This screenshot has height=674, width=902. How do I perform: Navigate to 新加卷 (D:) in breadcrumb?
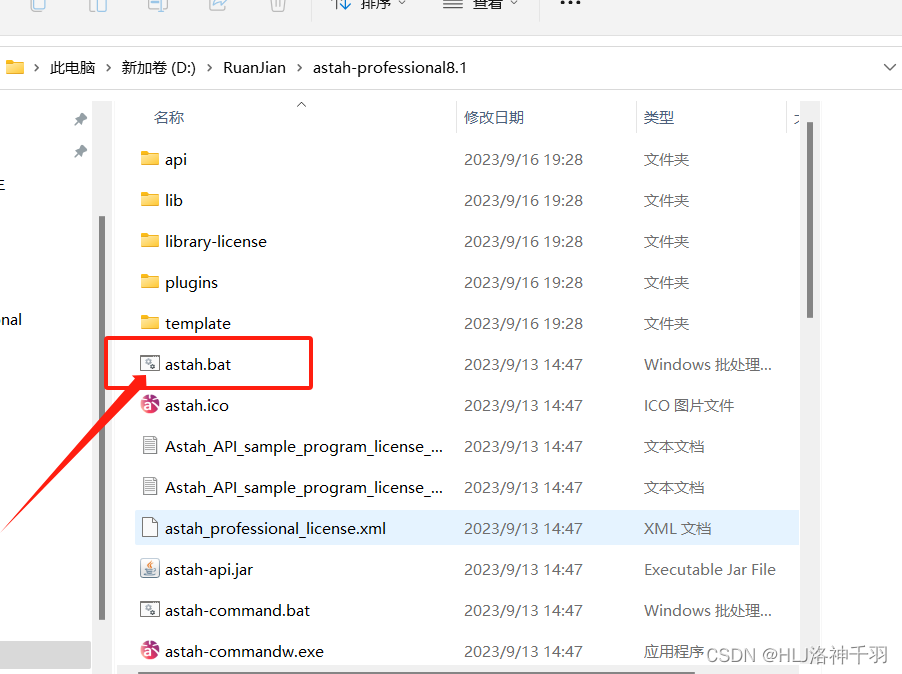(158, 68)
